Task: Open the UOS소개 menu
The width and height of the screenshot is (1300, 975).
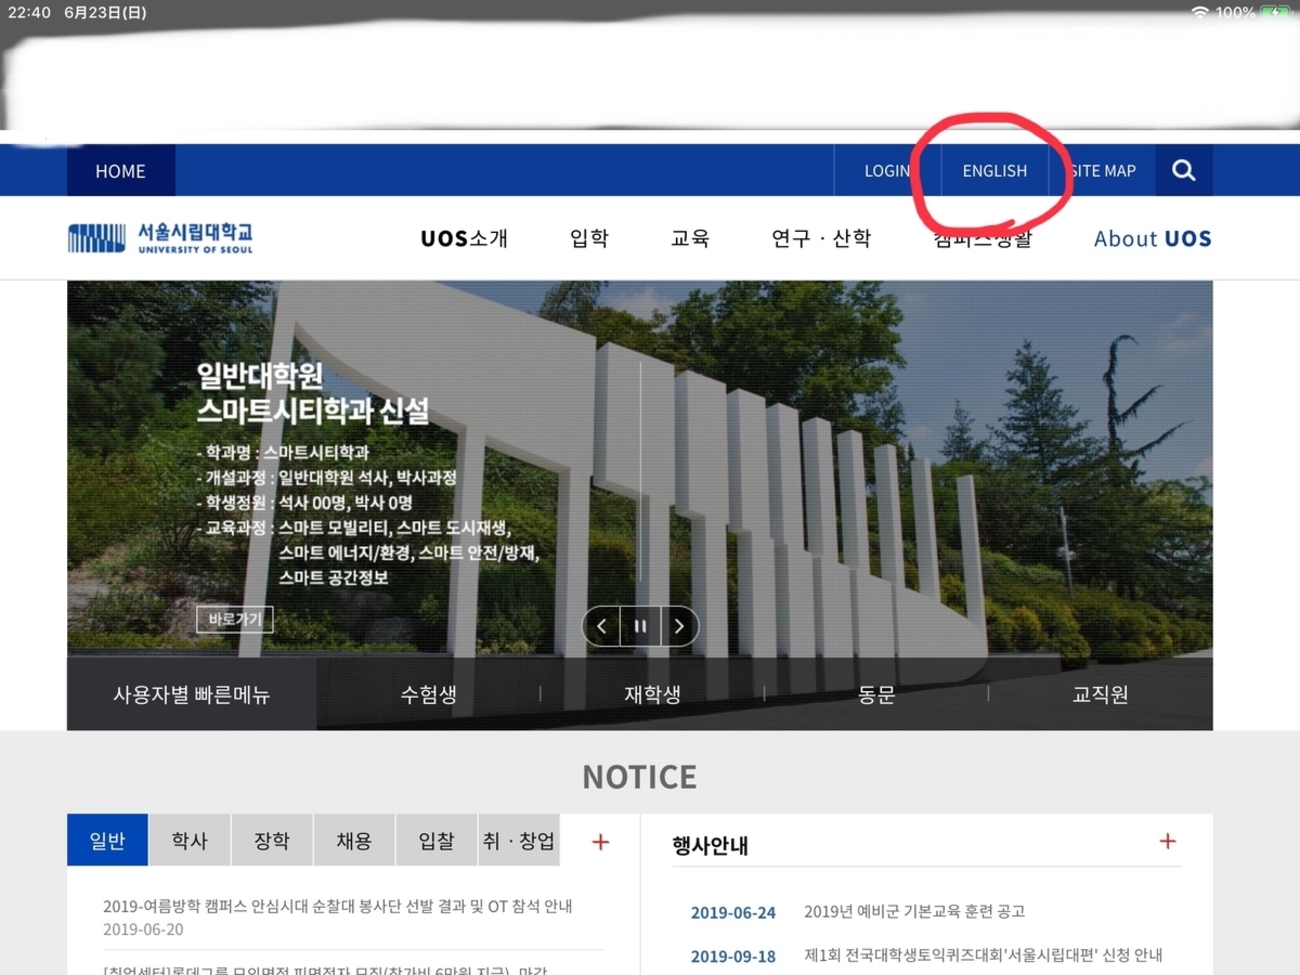Action: [x=464, y=238]
